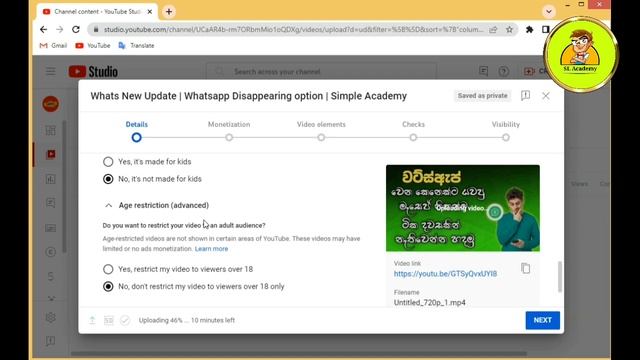Click the channel avatar in the sidebar
Image resolution: width=640 pixels, height=360 pixels.
point(51,104)
